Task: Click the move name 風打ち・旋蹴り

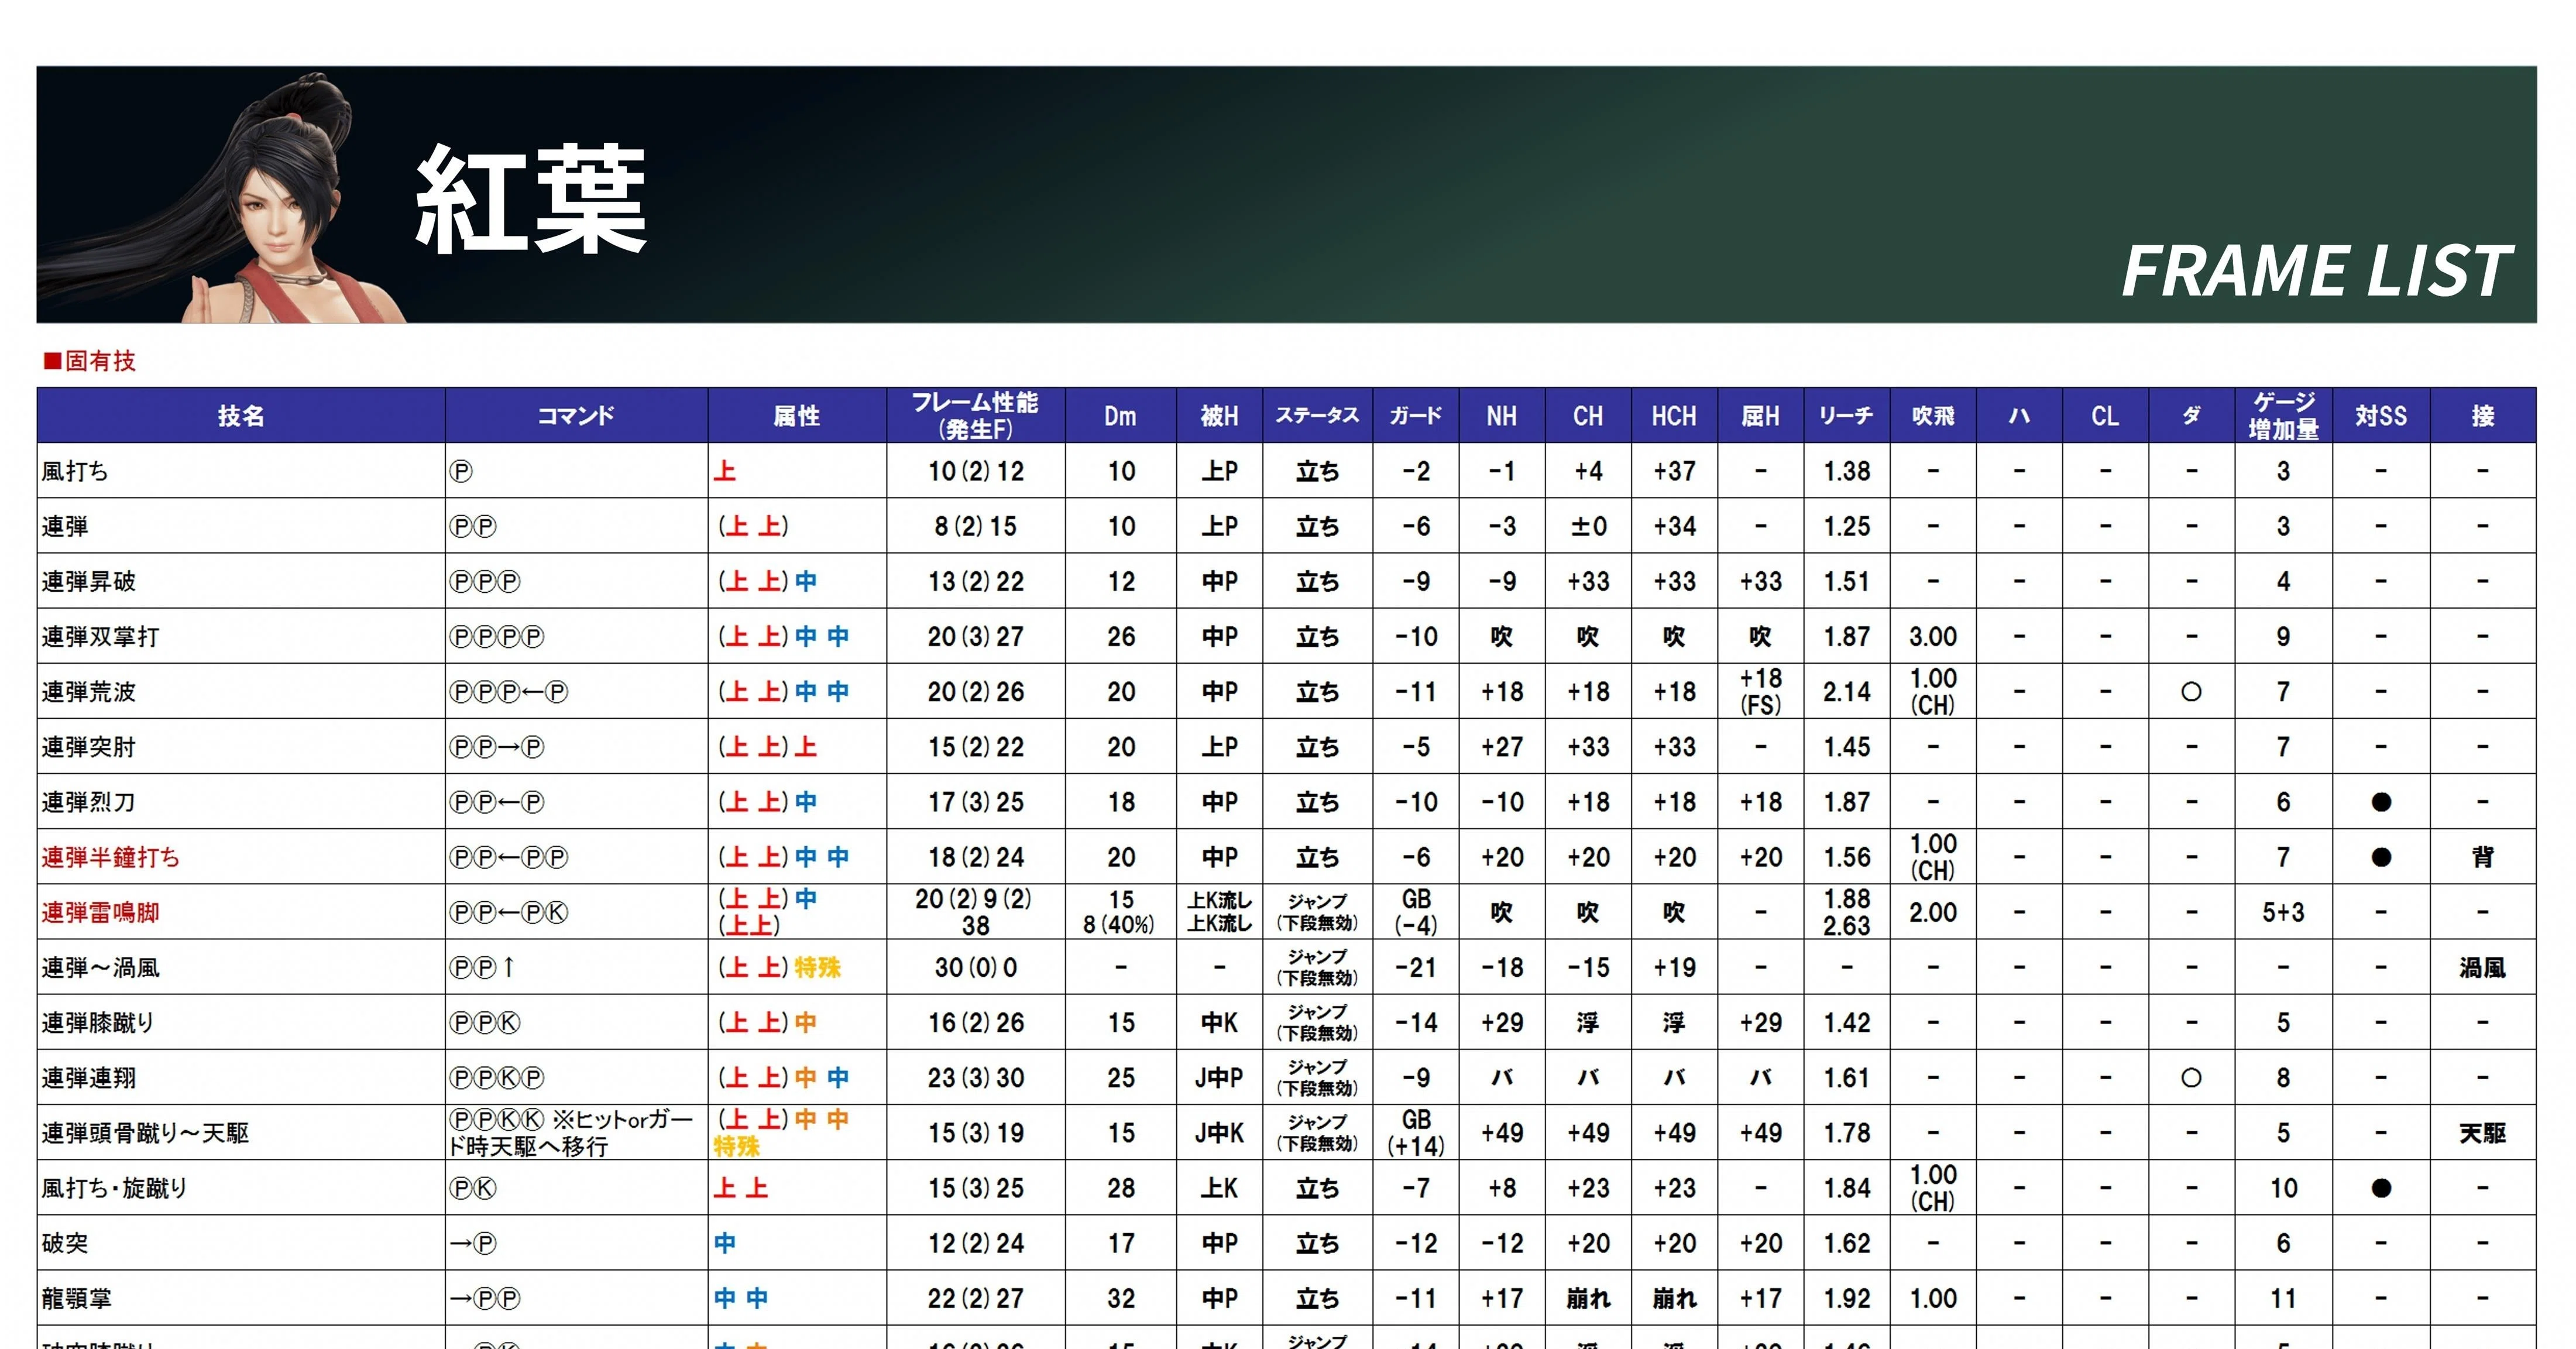Action: coord(114,1188)
